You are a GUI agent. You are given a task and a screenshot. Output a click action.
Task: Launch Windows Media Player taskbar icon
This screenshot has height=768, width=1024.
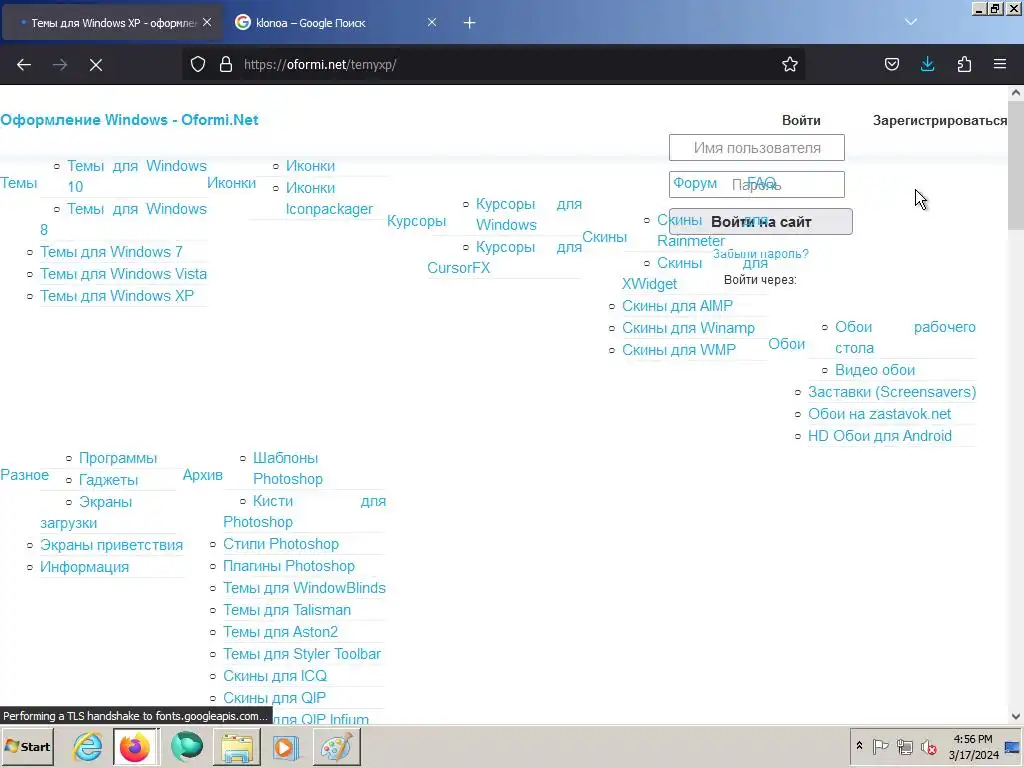[x=285, y=747]
